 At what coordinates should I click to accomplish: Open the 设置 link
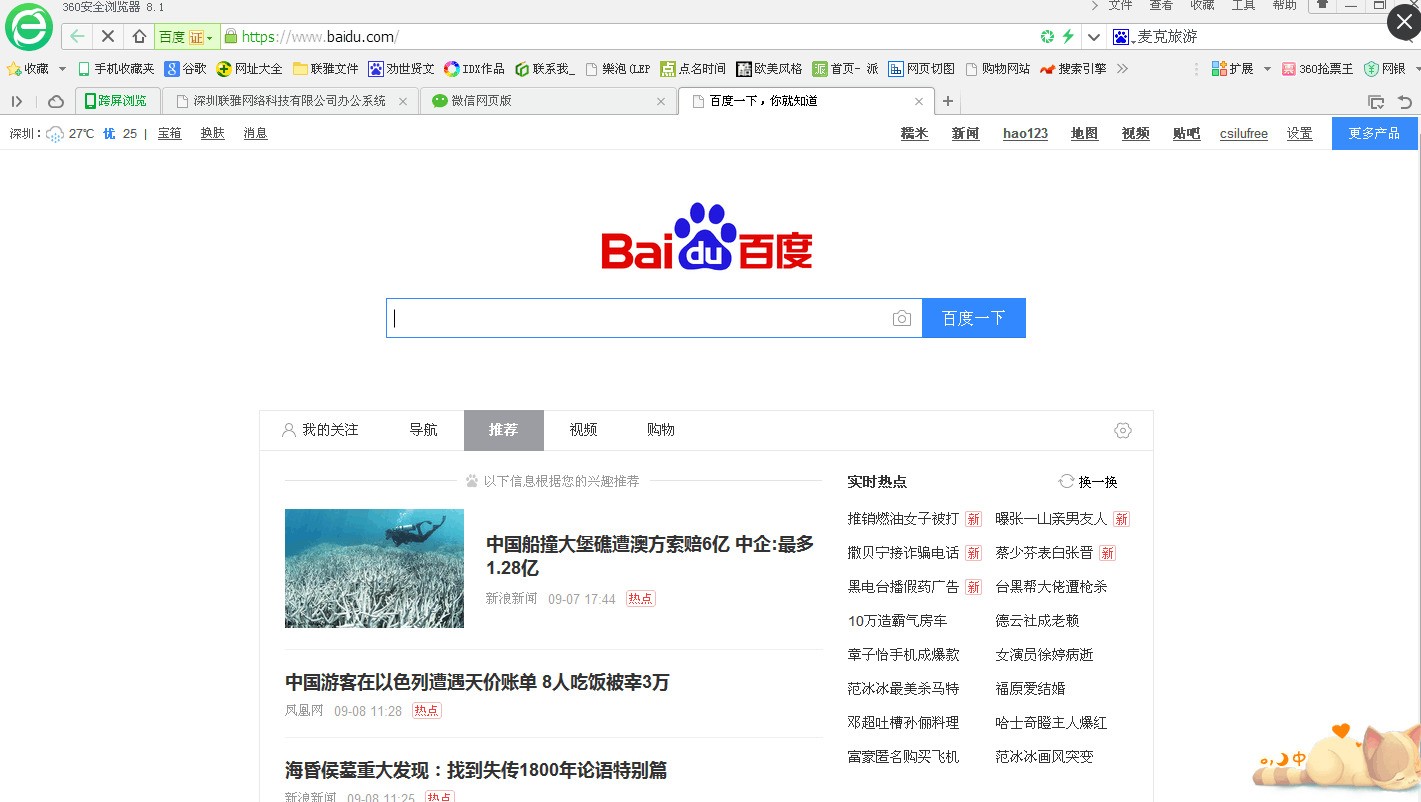1299,134
